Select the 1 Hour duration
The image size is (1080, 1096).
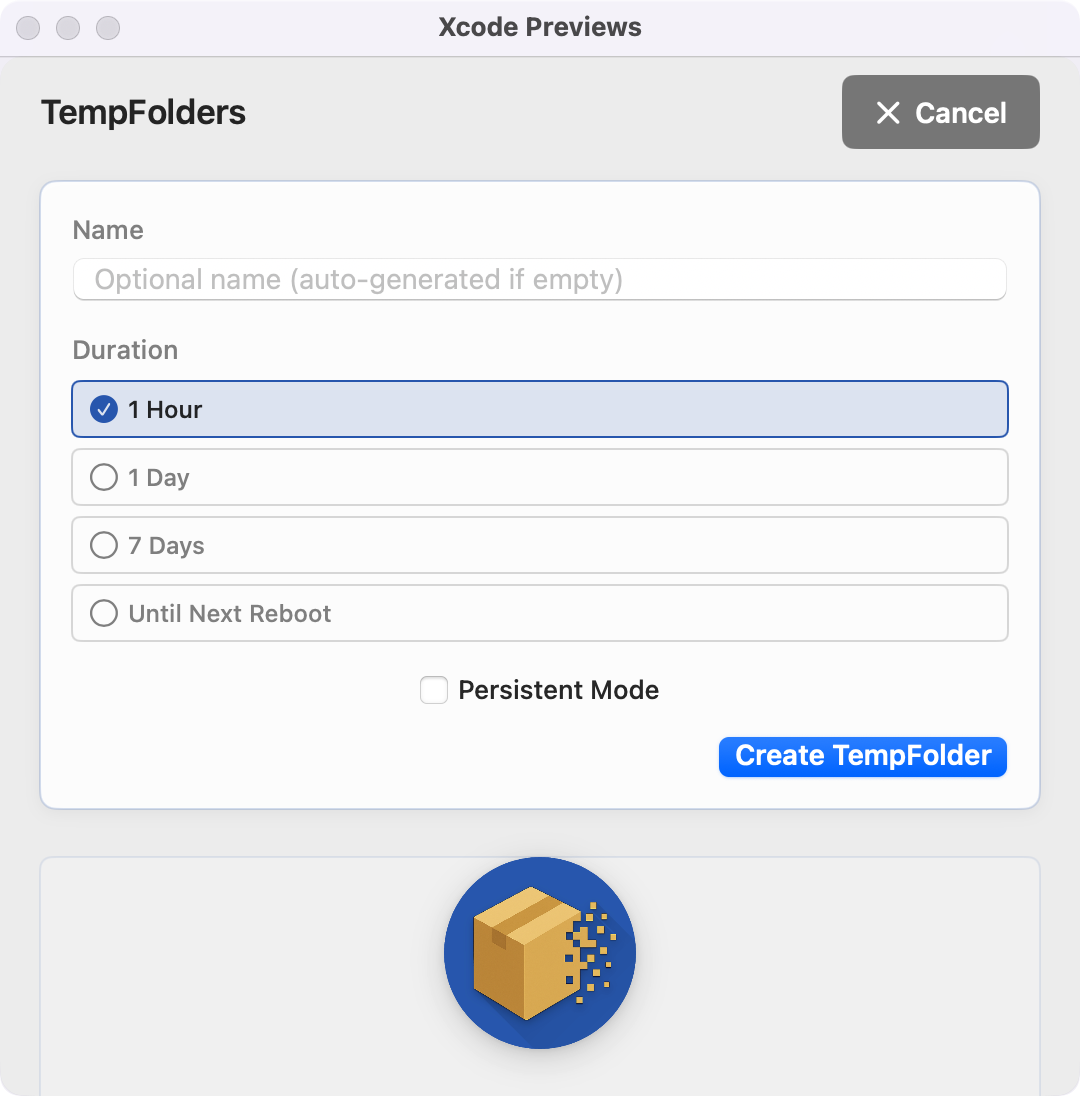pos(540,409)
